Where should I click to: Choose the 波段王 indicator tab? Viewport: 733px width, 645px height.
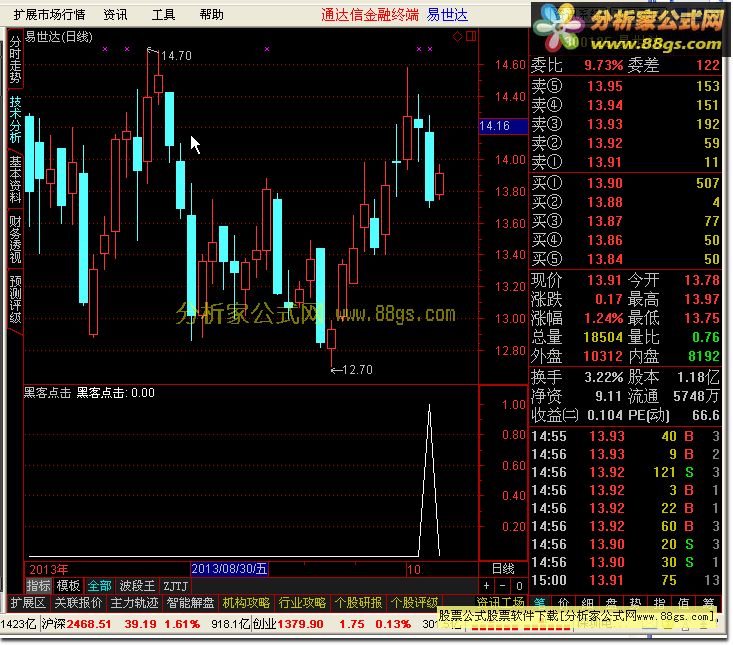(x=137, y=586)
